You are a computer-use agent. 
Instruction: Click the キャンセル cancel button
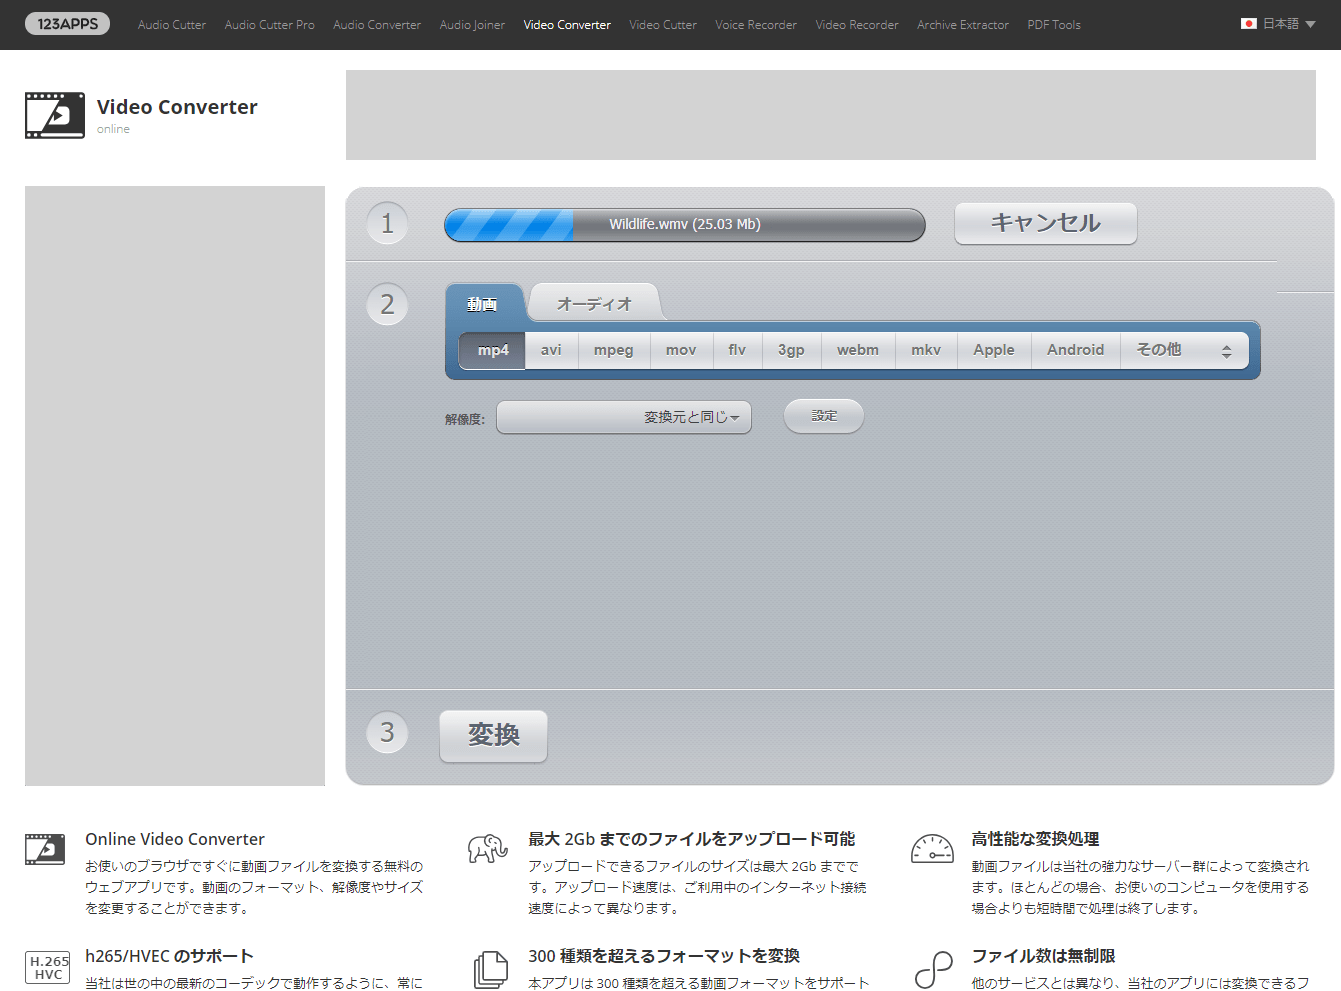[x=1046, y=223]
